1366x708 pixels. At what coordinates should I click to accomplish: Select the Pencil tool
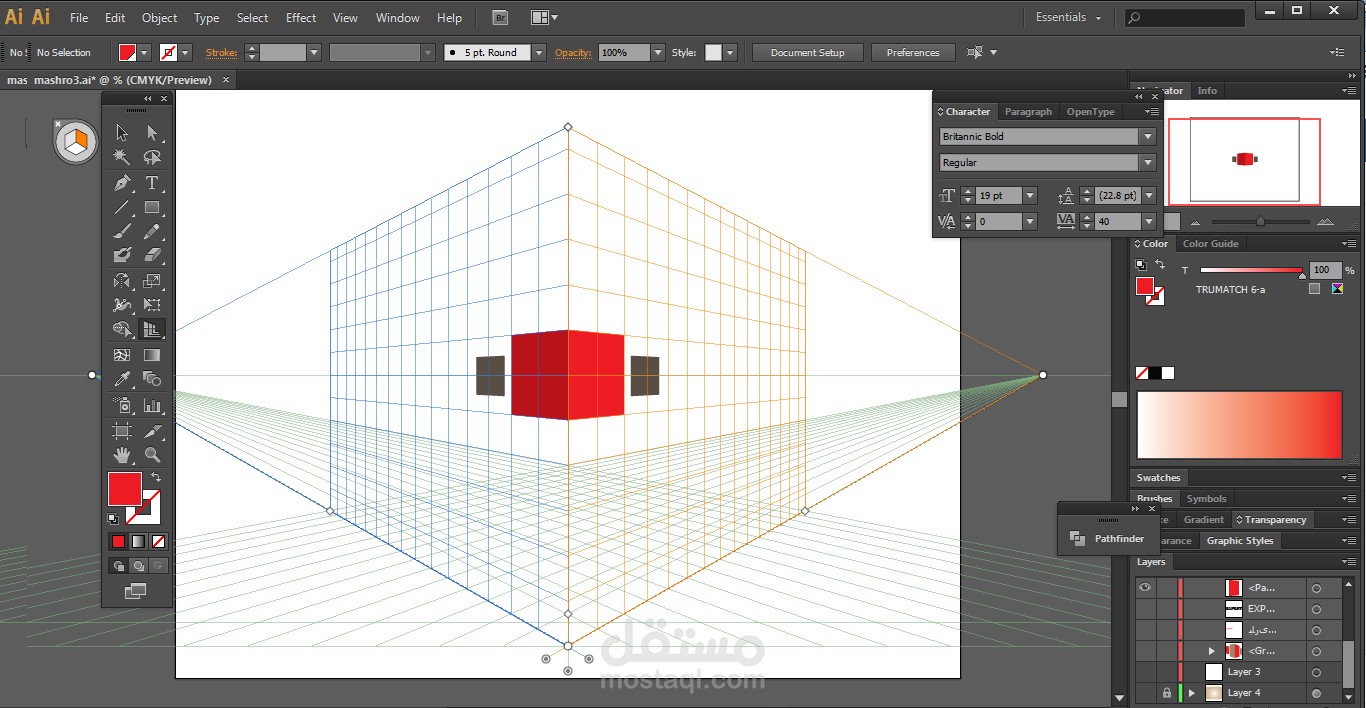[x=152, y=231]
